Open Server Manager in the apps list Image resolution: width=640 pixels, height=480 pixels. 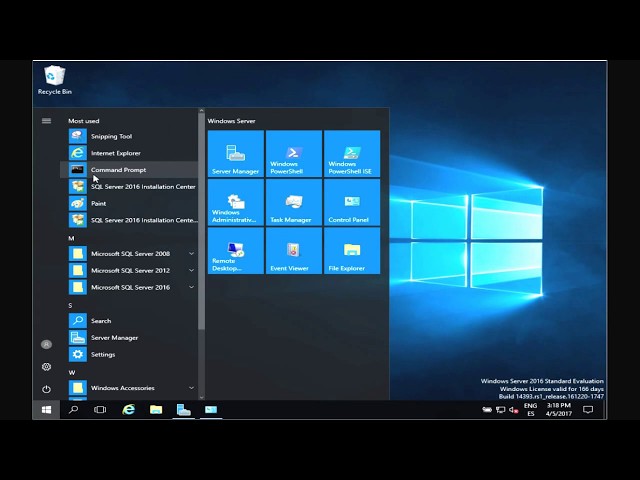tap(129, 338)
